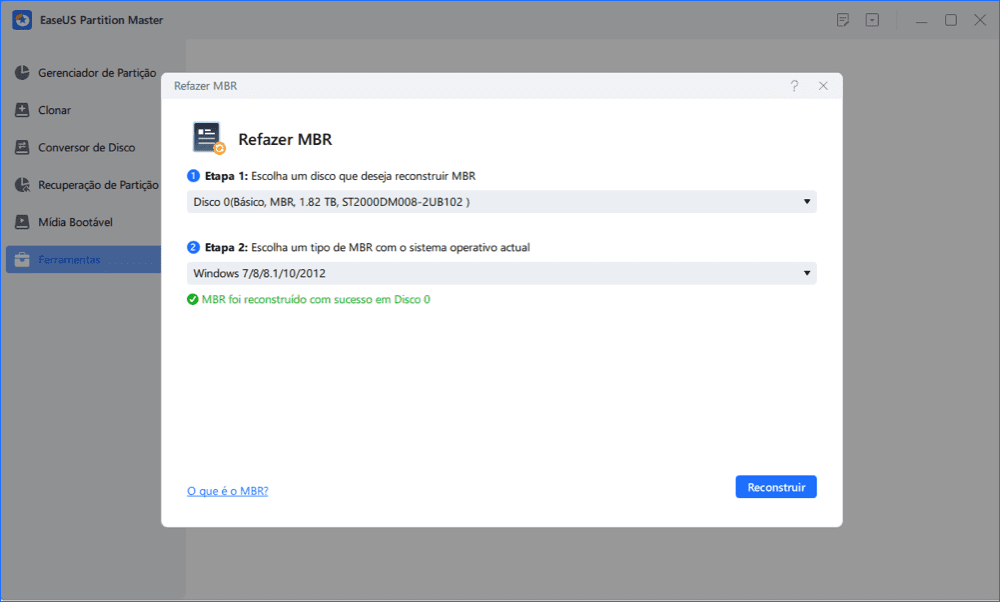Viewport: 1000px width, 602px height.
Task: Close the Refazer MBR dialog
Action: (x=823, y=85)
